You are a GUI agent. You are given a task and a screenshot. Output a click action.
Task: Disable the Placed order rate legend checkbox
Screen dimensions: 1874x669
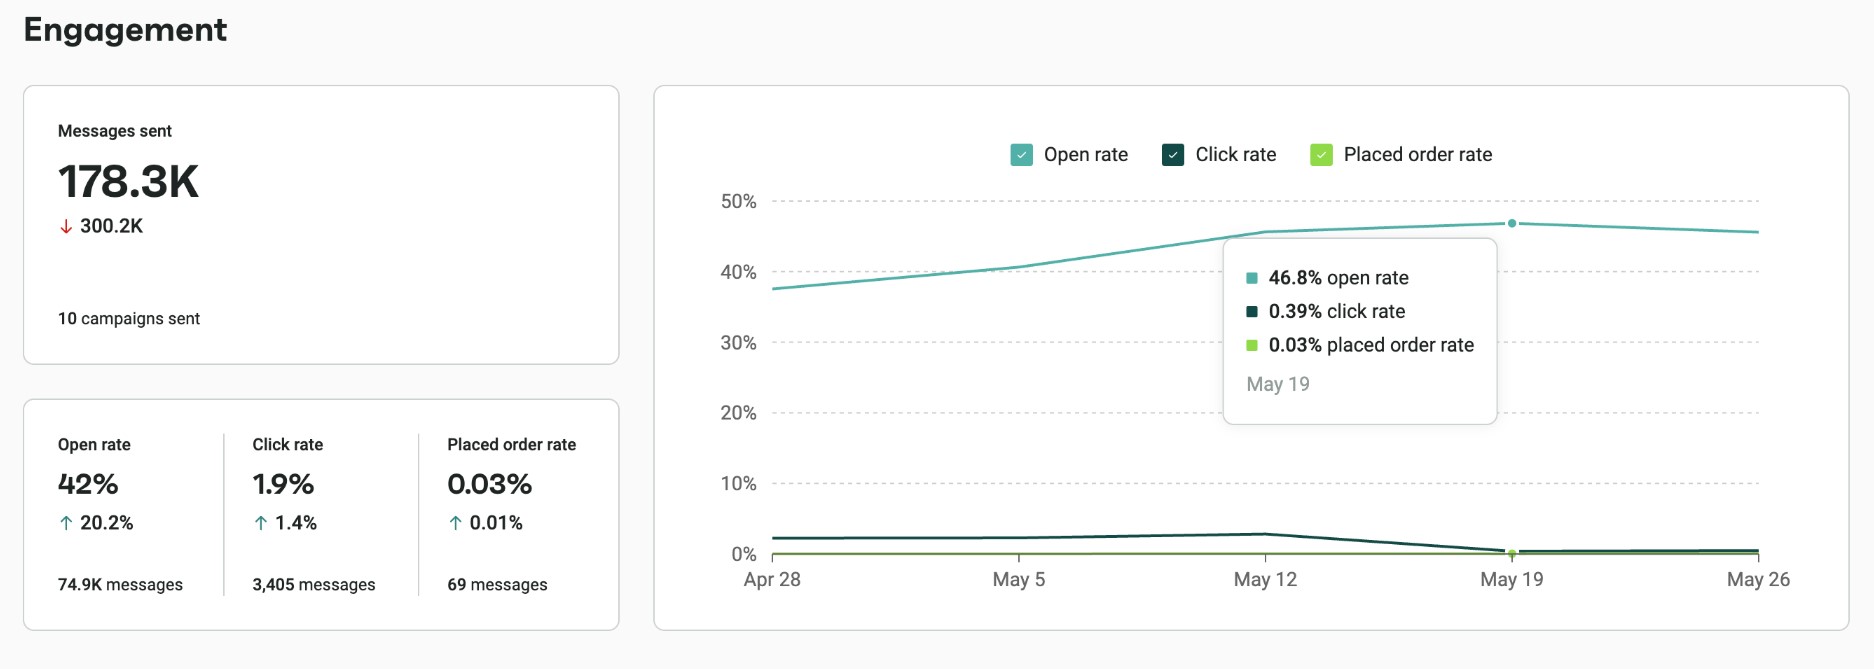1323,154
